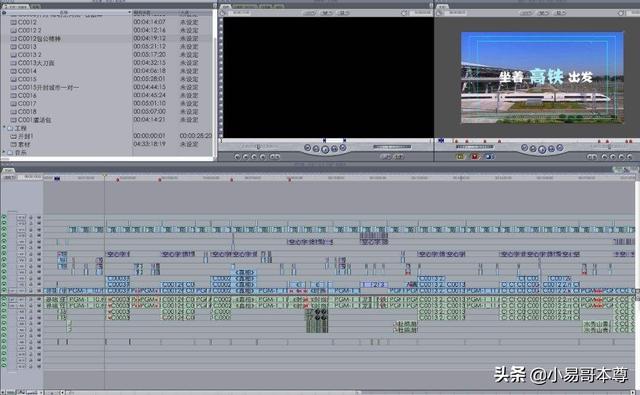Viewport: 640px width, 395px height.
Task: Click the Viewer play button
Action: [x=325, y=149]
